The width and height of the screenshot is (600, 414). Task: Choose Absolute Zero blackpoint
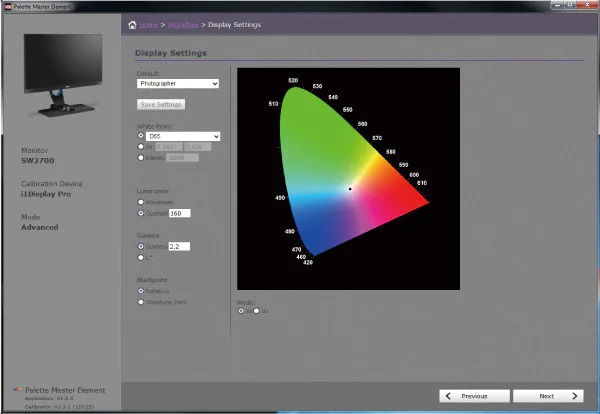click(x=140, y=301)
